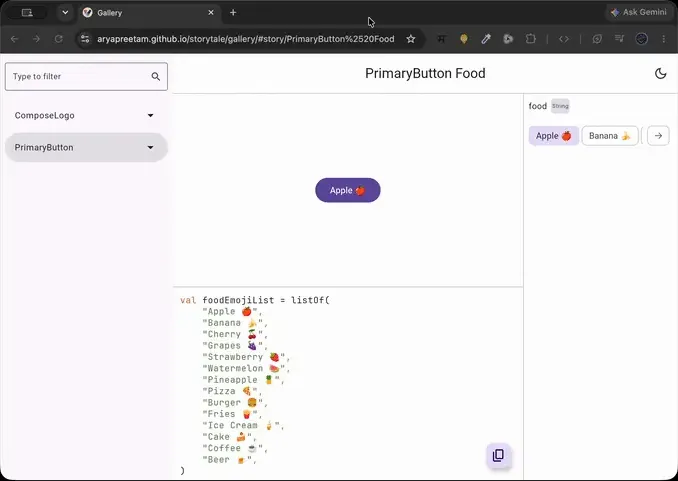Reload the Gallery page
The width and height of the screenshot is (678, 481).
[58, 39]
